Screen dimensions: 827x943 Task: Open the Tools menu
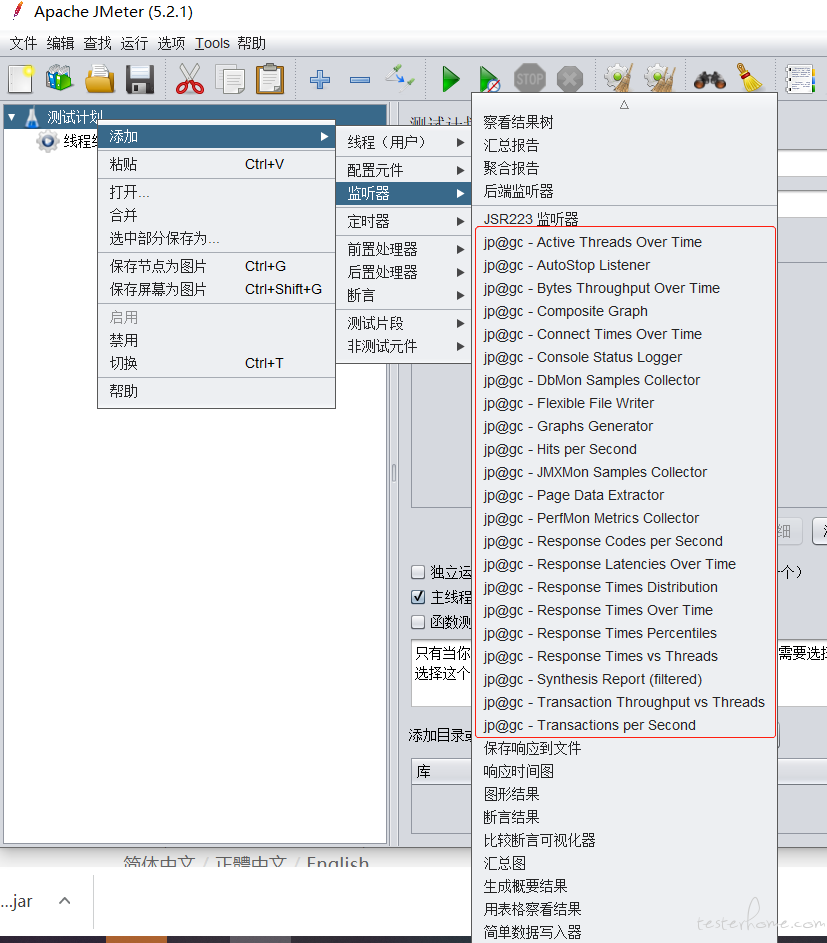click(212, 43)
